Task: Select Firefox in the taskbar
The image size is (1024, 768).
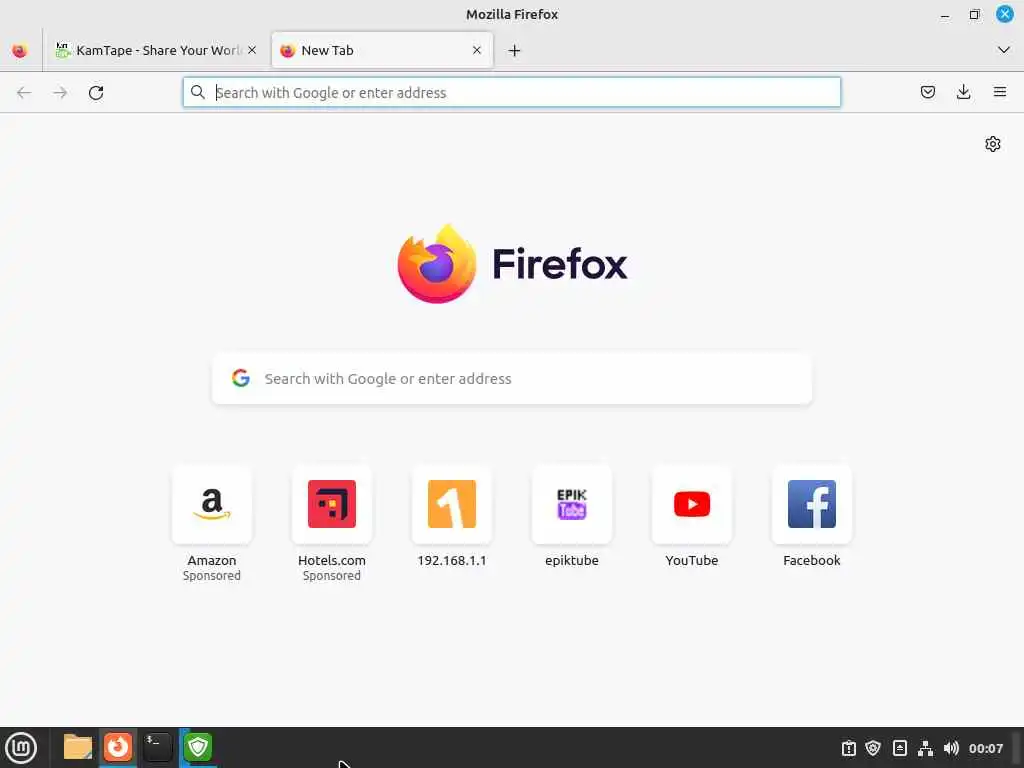Action: click(x=118, y=747)
